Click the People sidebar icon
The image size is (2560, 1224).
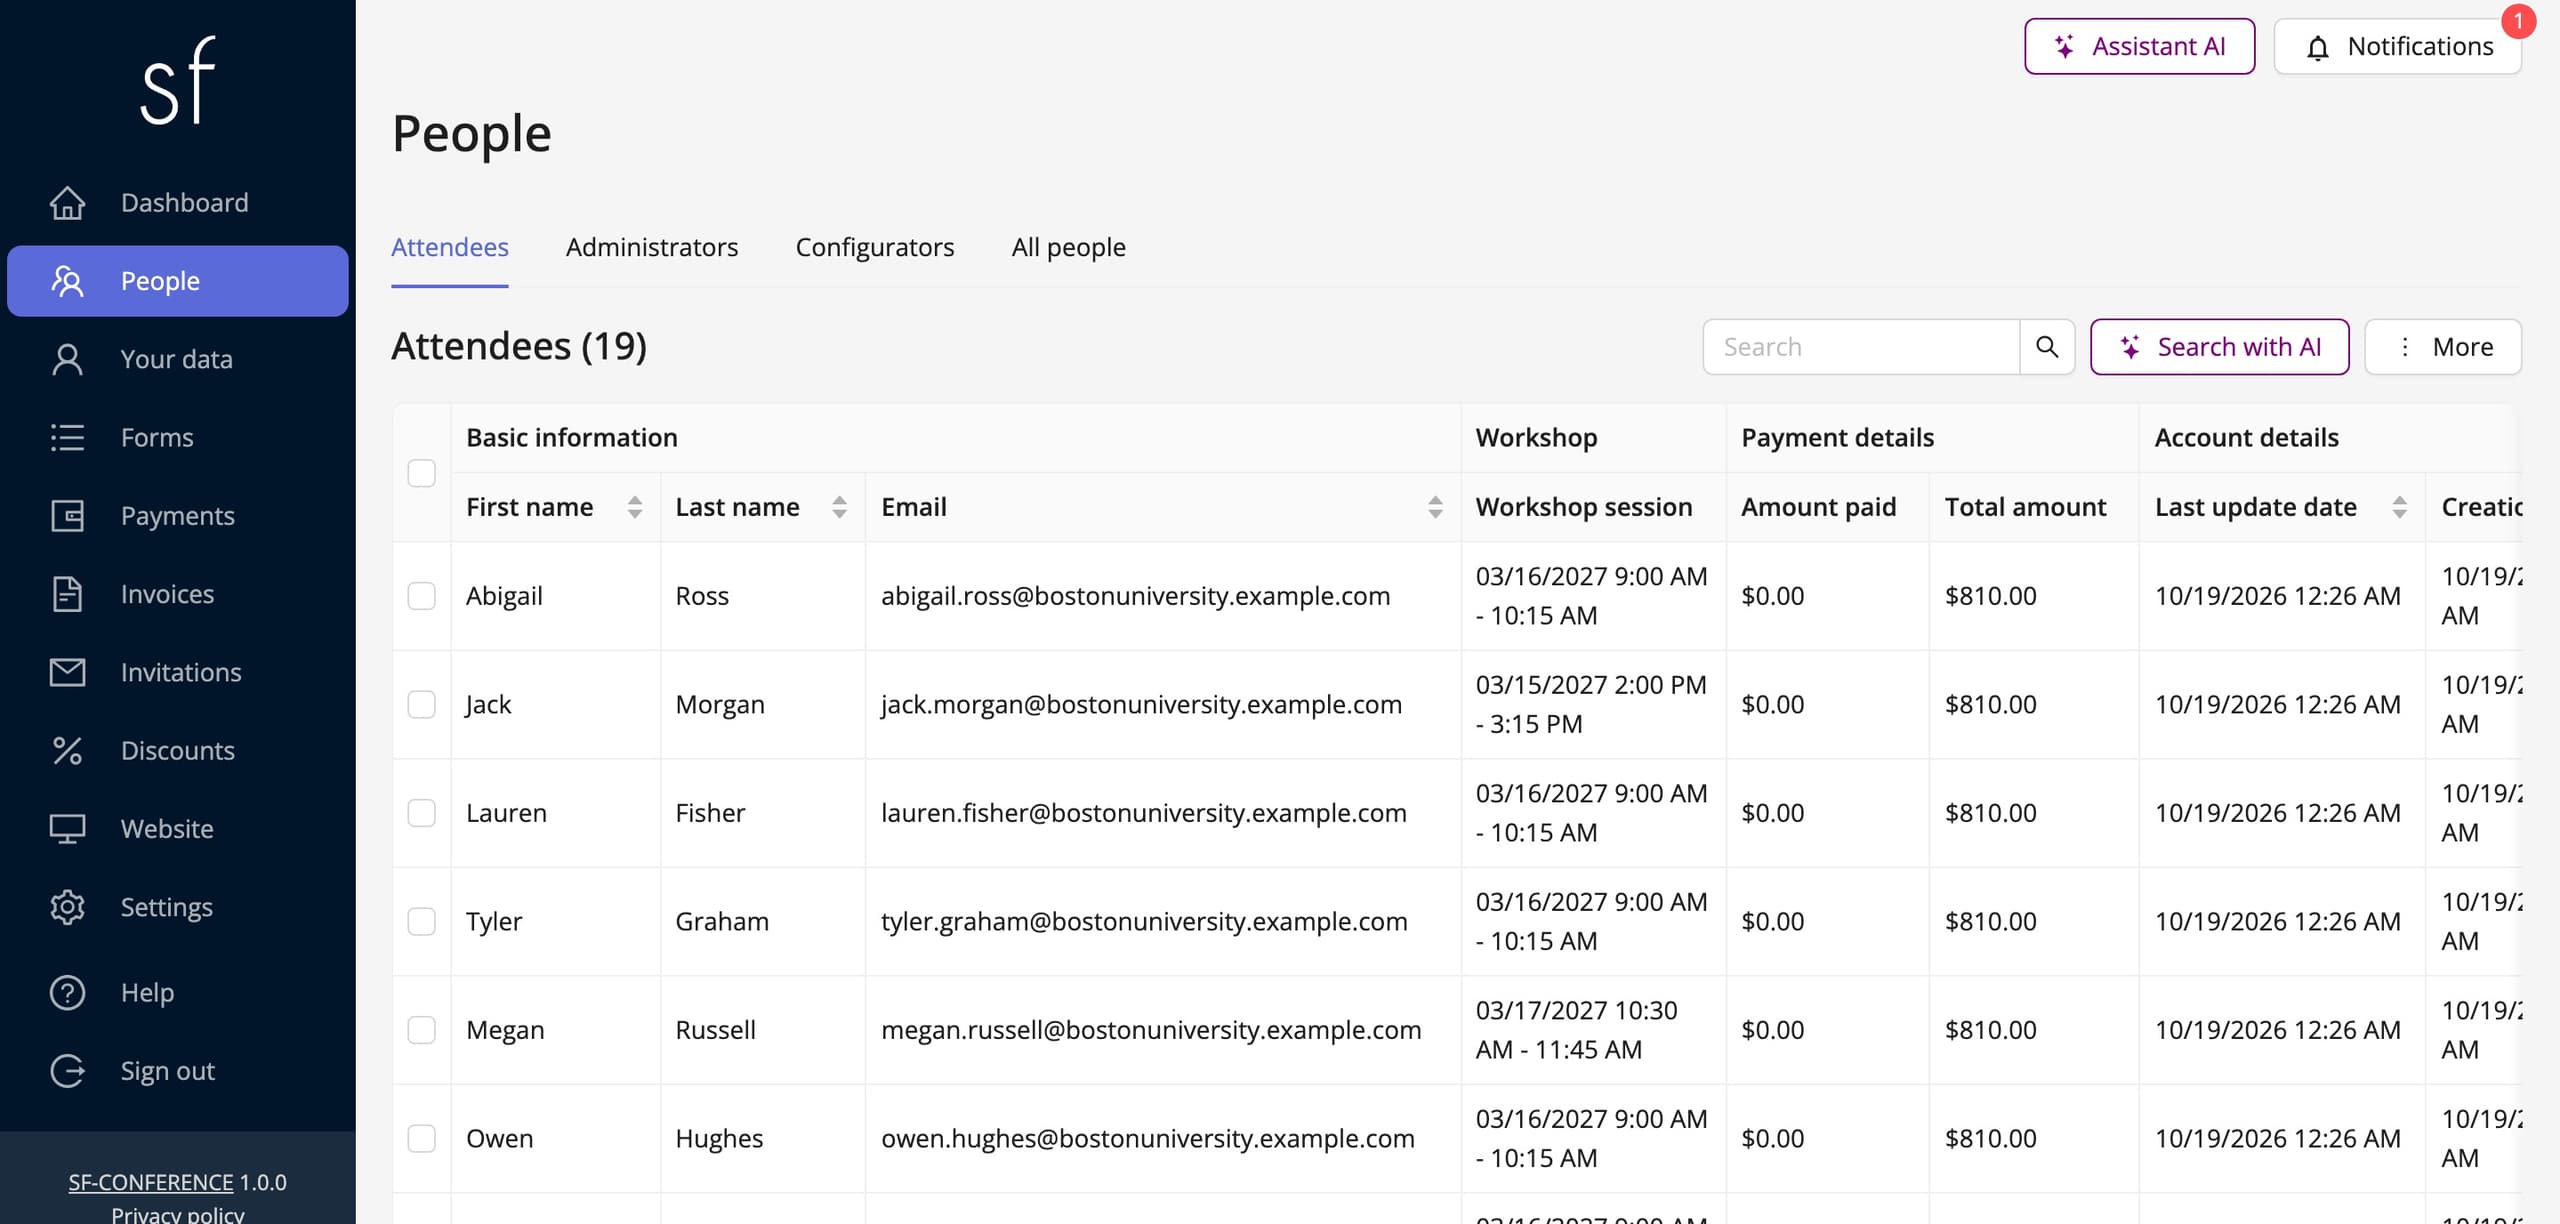point(67,281)
